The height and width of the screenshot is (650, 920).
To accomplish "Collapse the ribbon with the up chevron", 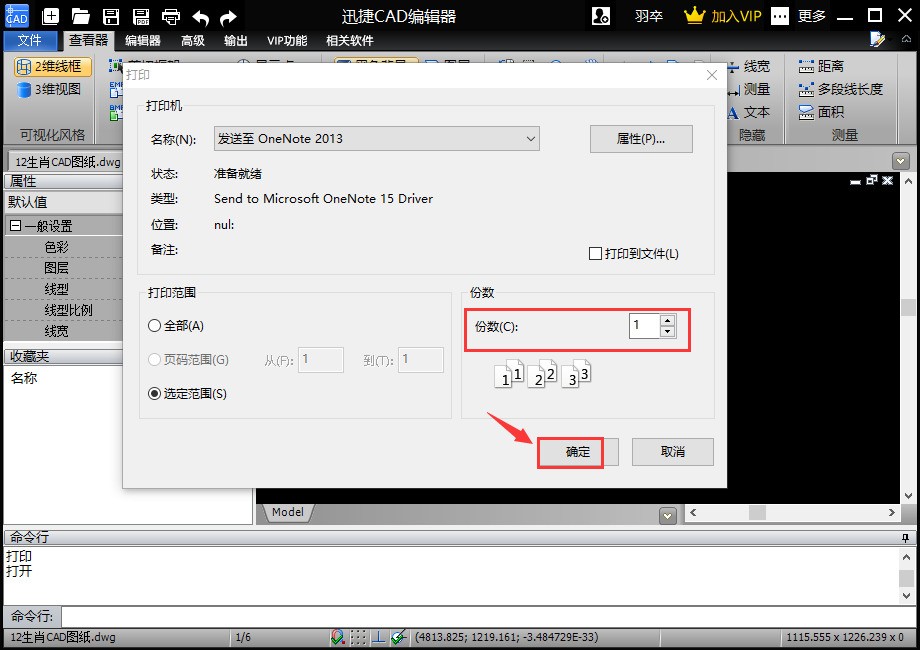I will [907, 39].
